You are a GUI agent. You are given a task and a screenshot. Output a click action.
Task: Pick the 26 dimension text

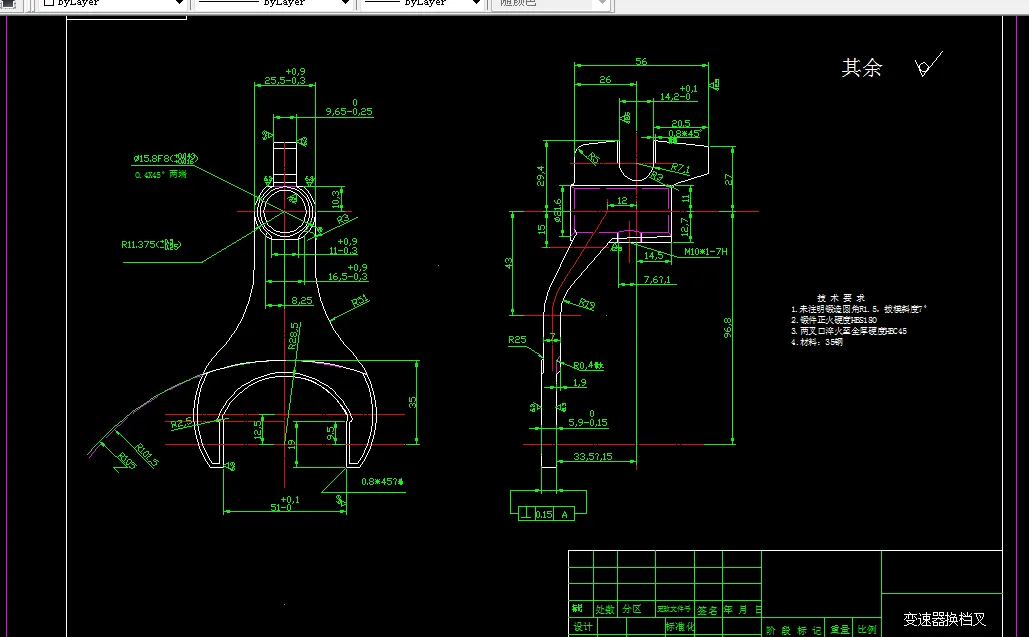point(605,79)
